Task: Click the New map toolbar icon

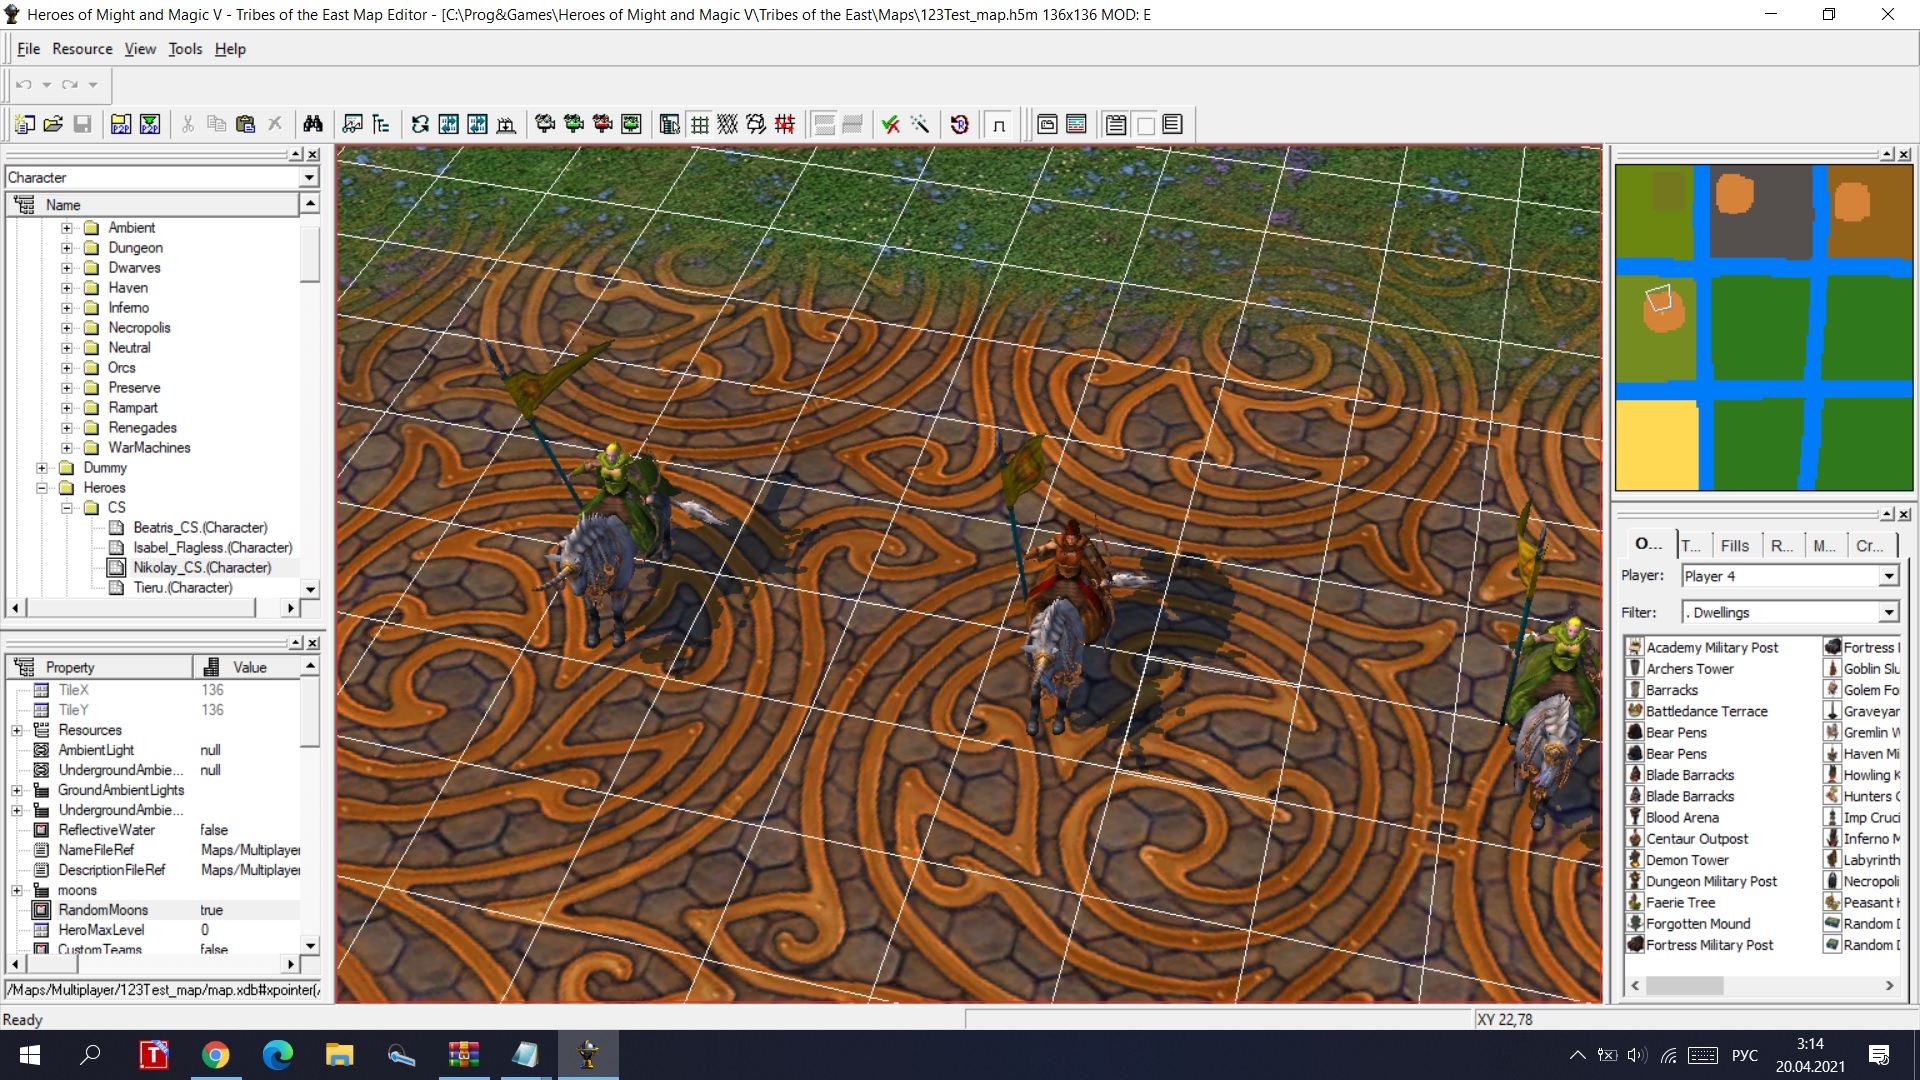Action: [x=25, y=124]
